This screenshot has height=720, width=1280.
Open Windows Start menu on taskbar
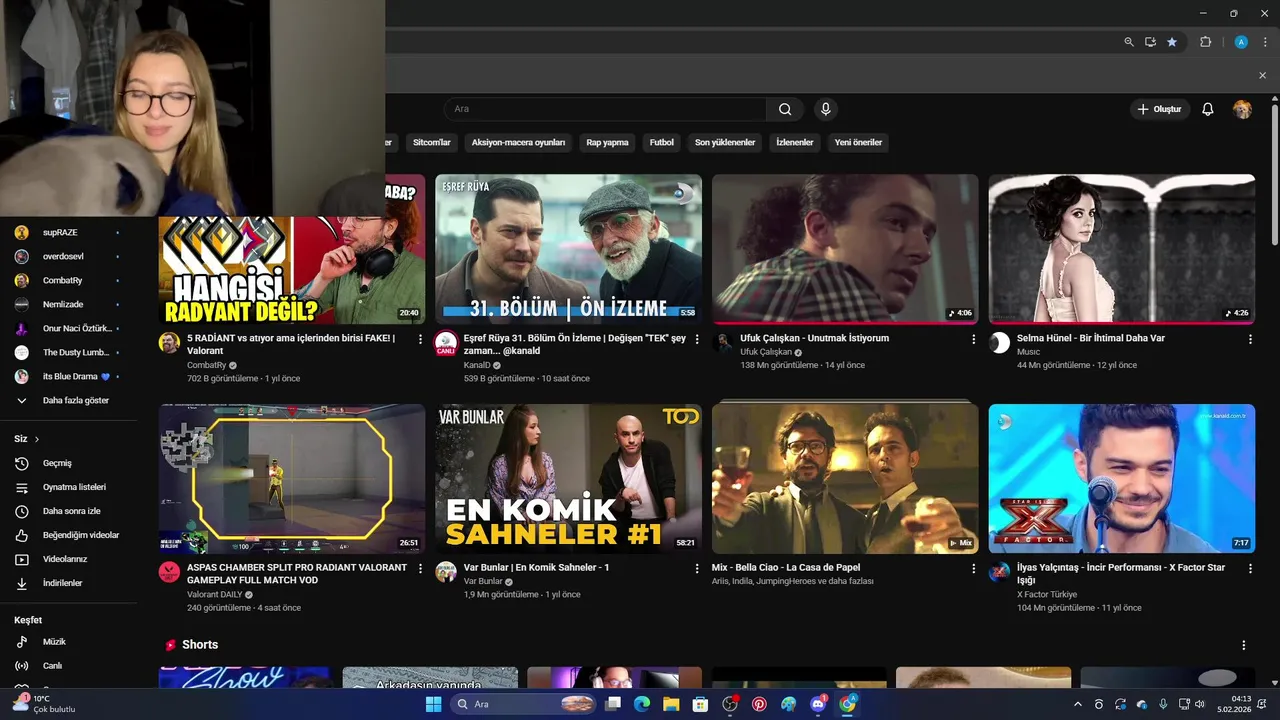point(433,704)
